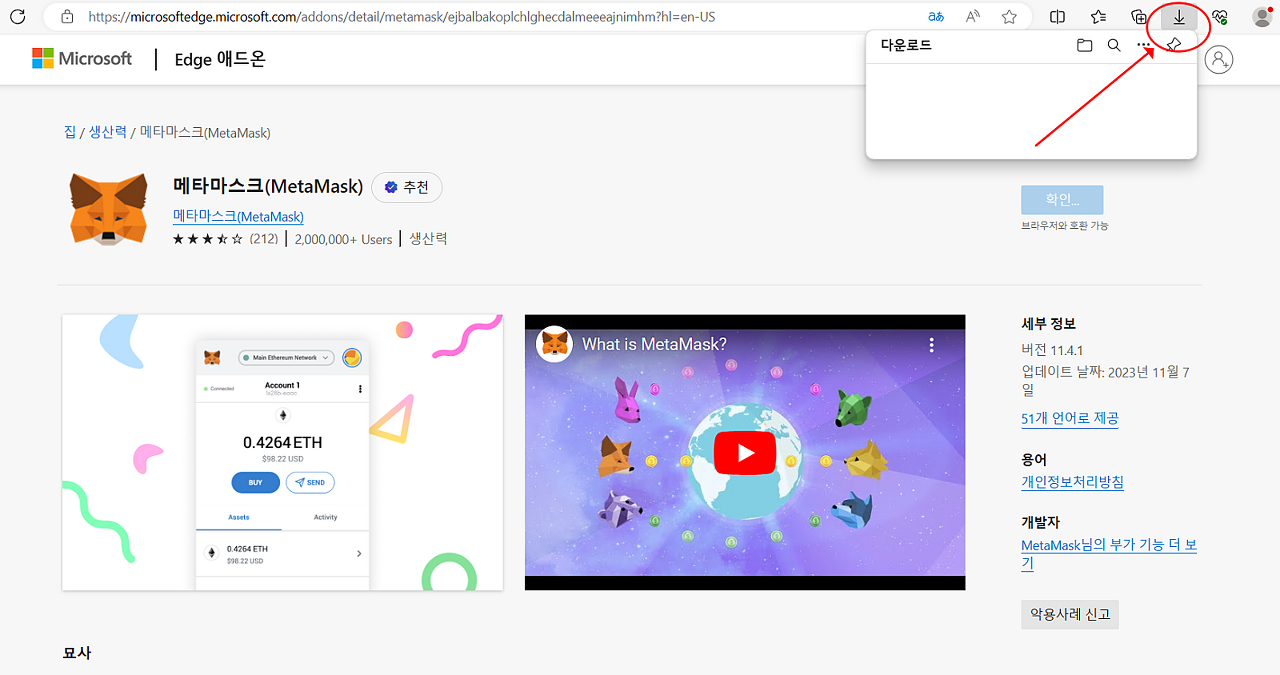Screen dimensions: 1280x675
Task: Open split screen view icon
Action: 1058,17
